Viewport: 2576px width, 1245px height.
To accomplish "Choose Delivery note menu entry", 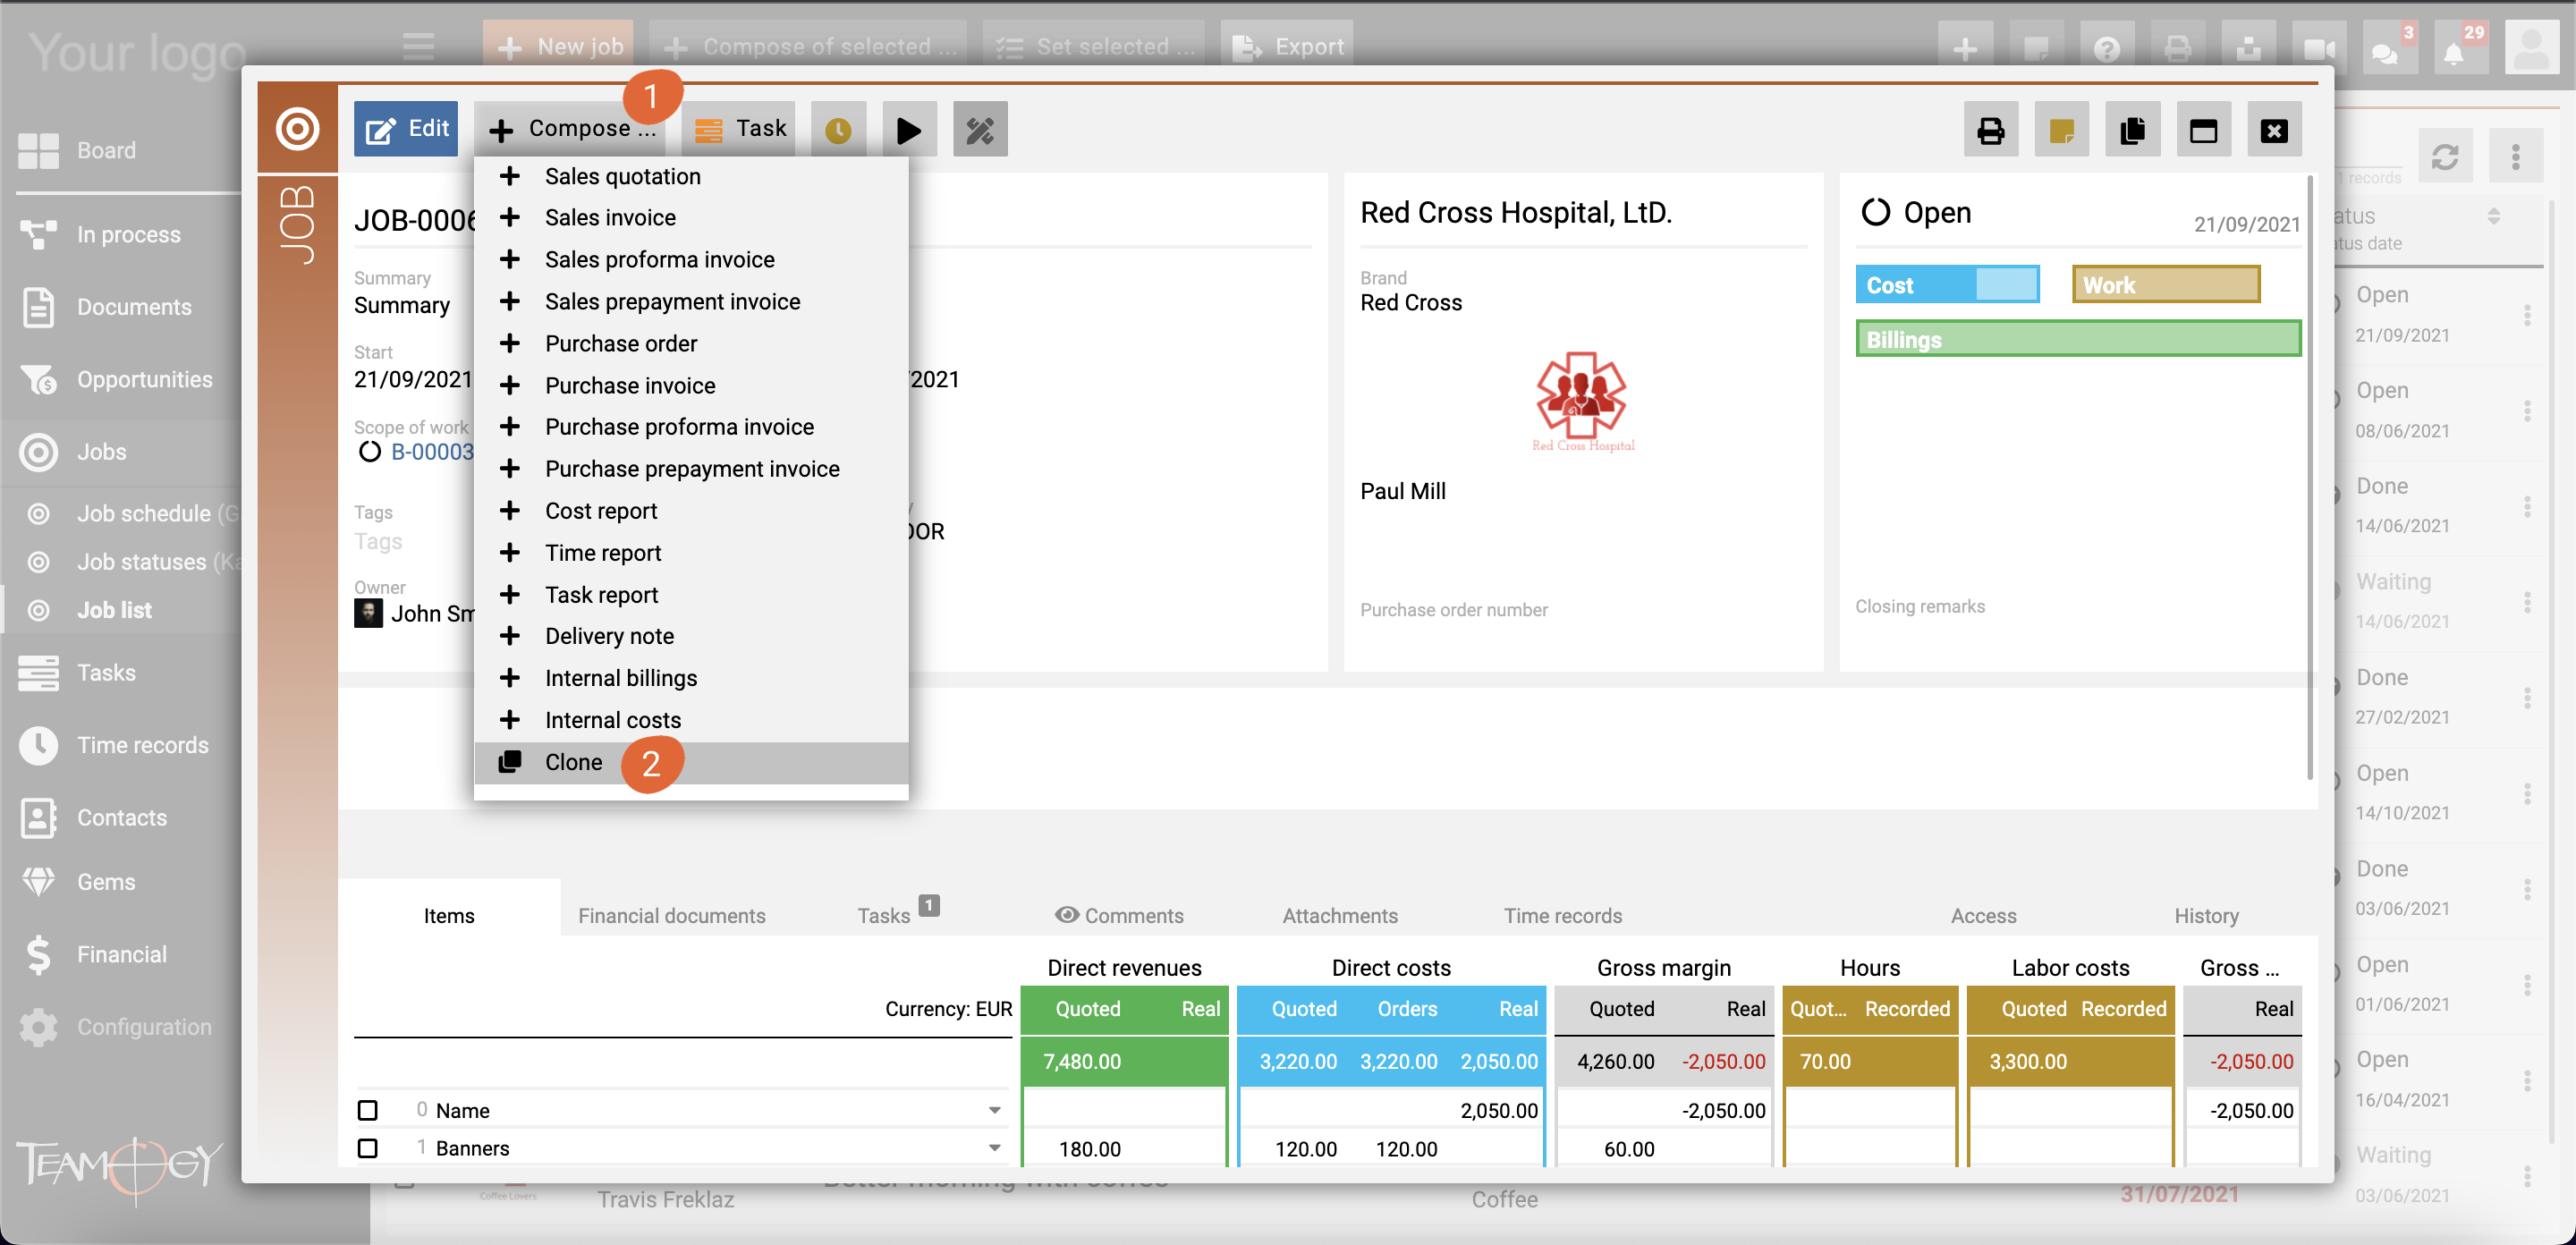I will 691,636.
